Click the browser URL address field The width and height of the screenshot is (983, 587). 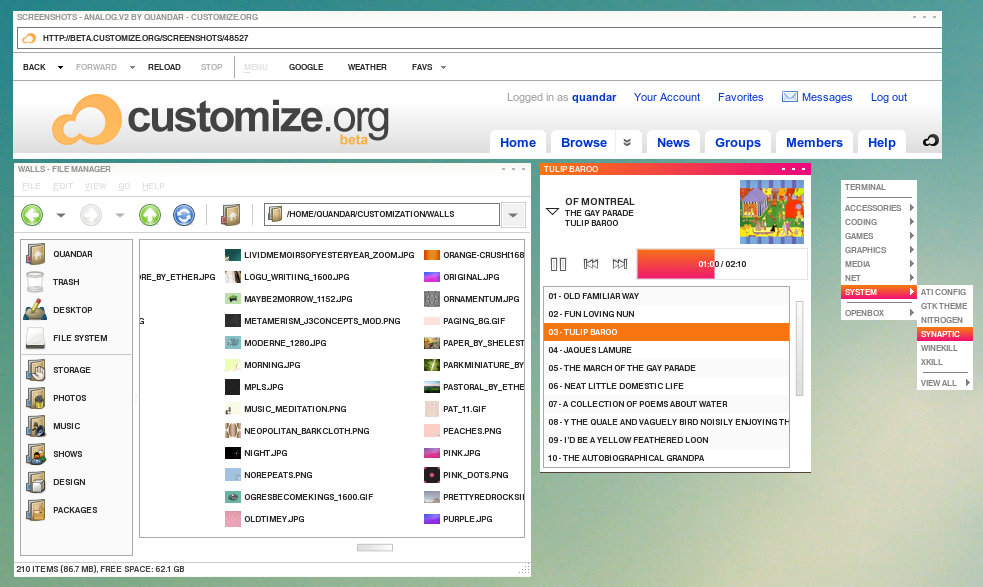coord(480,38)
